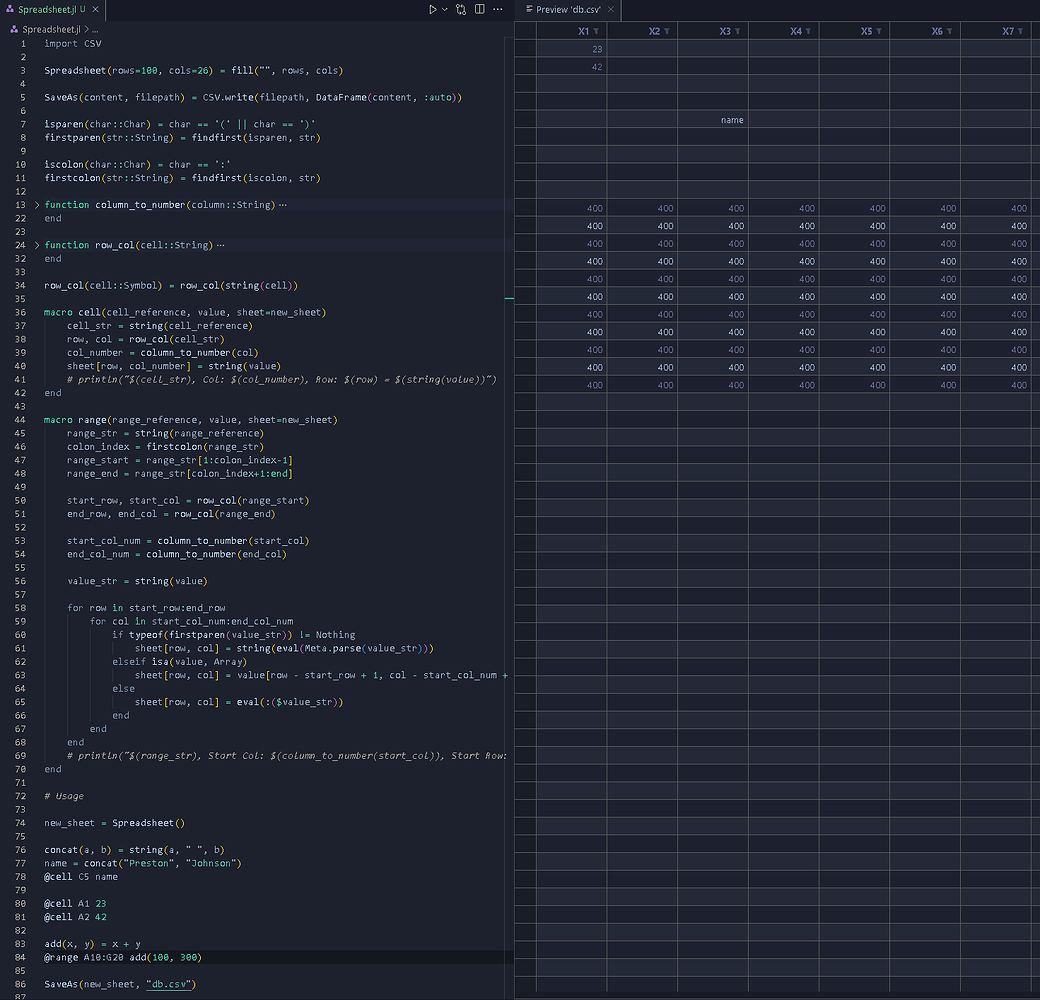Viewport: 1040px width, 1000px height.
Task: Open the run options dropdown arrow
Action: (x=443, y=9)
